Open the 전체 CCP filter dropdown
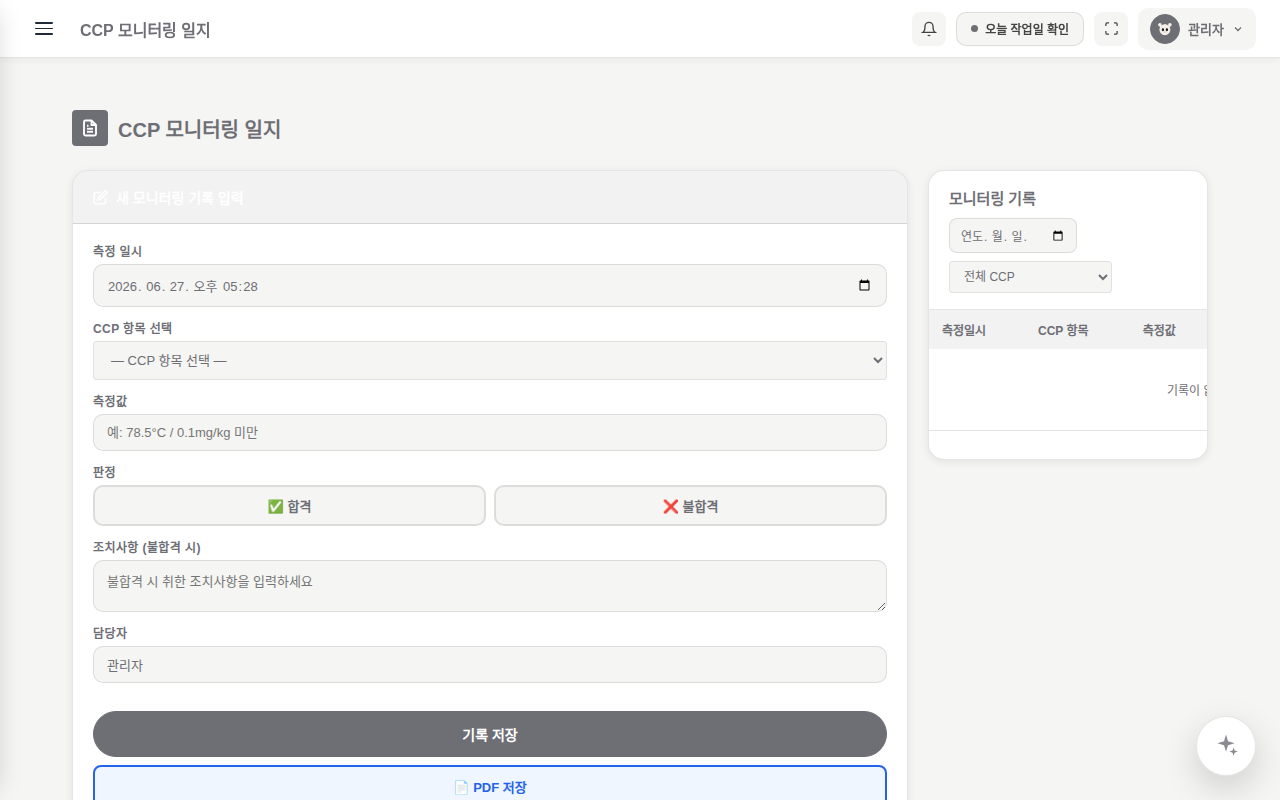Image resolution: width=1280 pixels, height=800 pixels. (x=1030, y=277)
